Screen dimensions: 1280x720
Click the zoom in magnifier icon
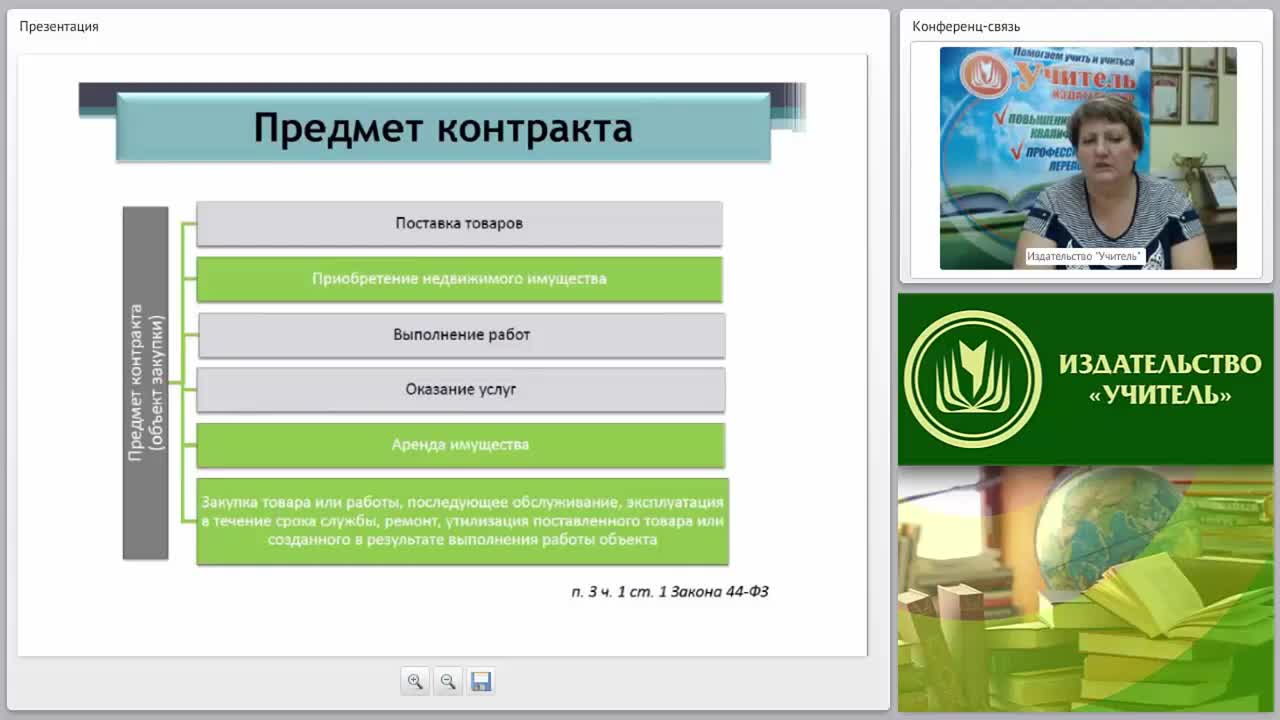tap(415, 681)
